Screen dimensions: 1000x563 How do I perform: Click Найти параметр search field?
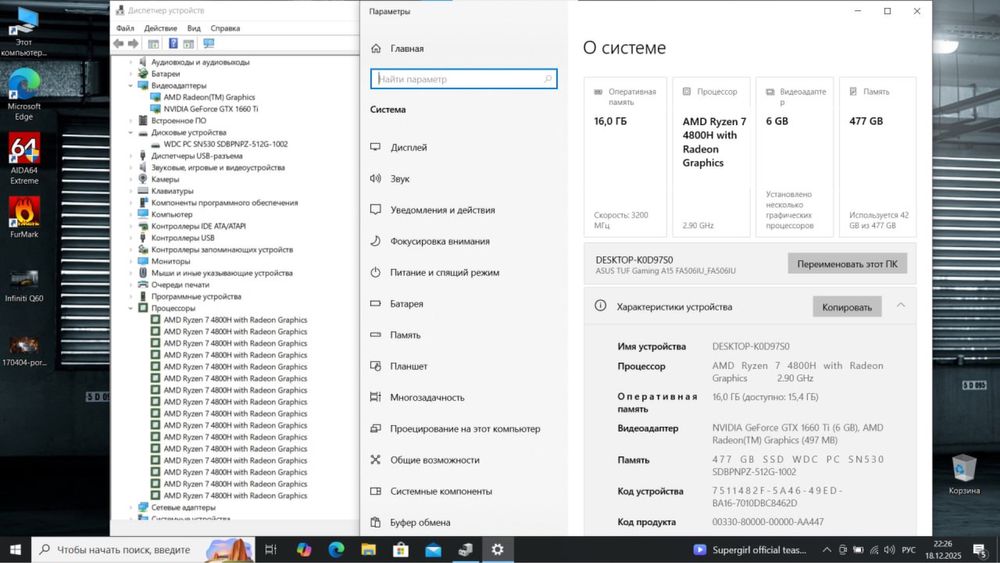pyautogui.click(x=464, y=79)
